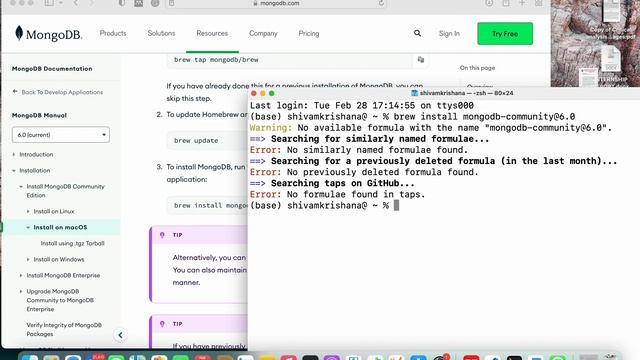640x360 pixels.
Task: Collapse the Install on macOS item
Action: coord(28,227)
